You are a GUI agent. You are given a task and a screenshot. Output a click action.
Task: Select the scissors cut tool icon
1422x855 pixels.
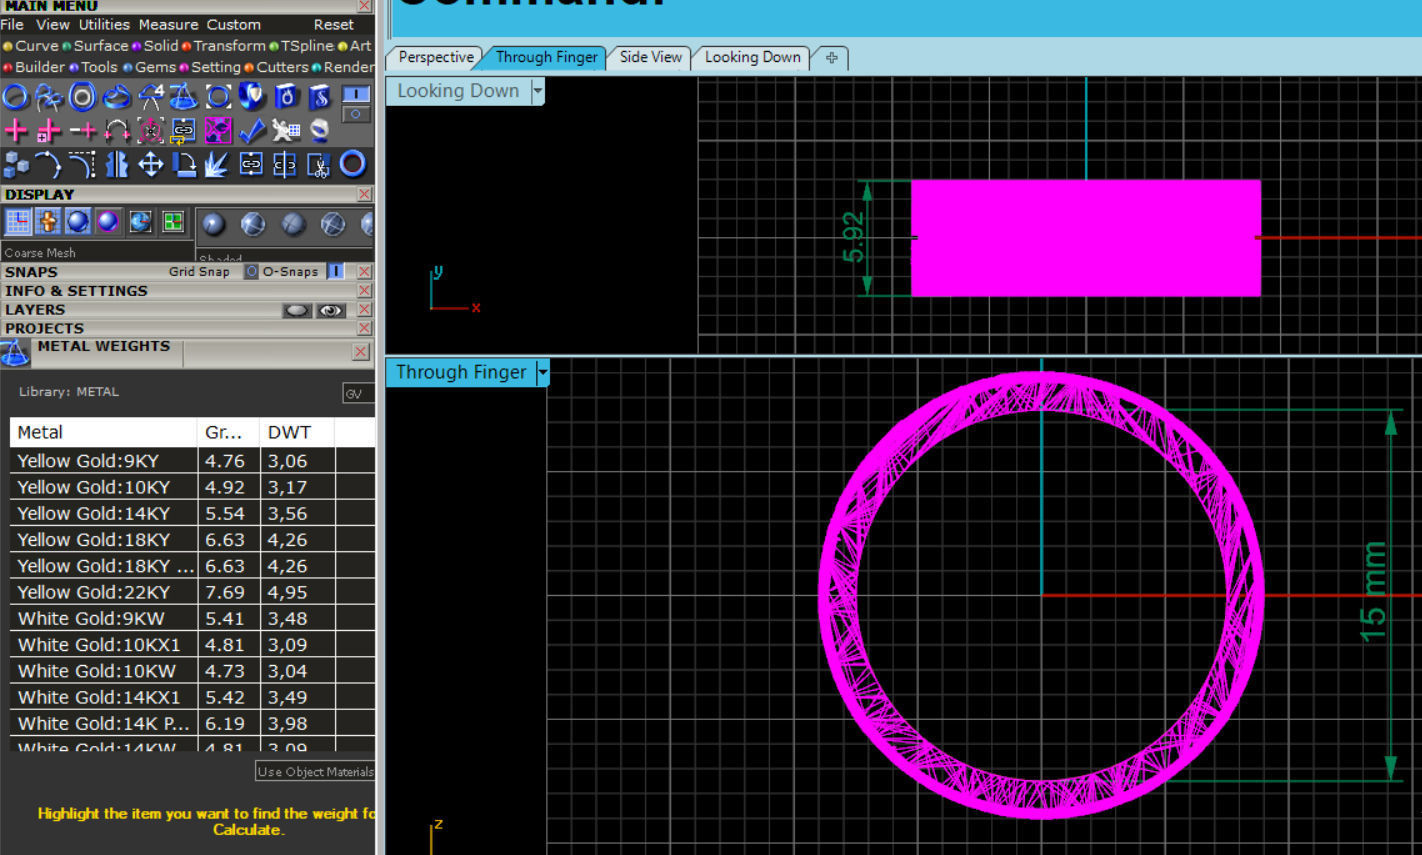click(x=319, y=164)
